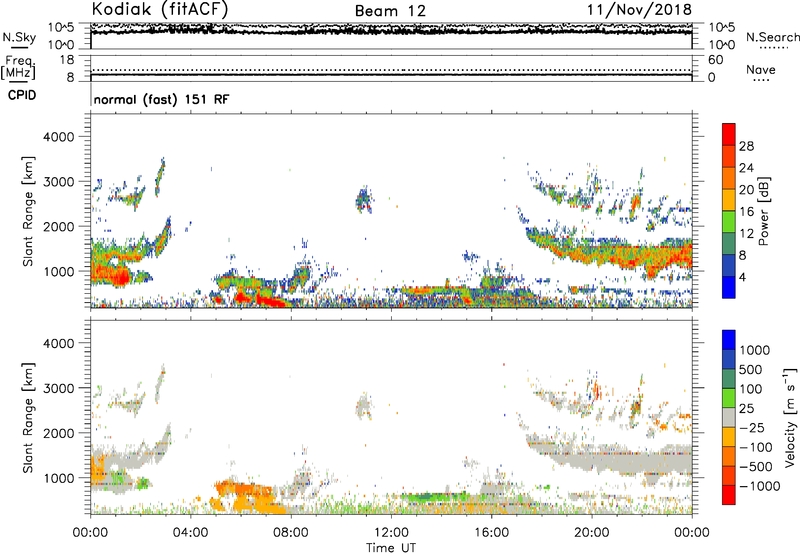Image resolution: width=800 pixels, height=554 pixels.
Task: Click the '04:00' time tick label
Action: tap(190, 533)
